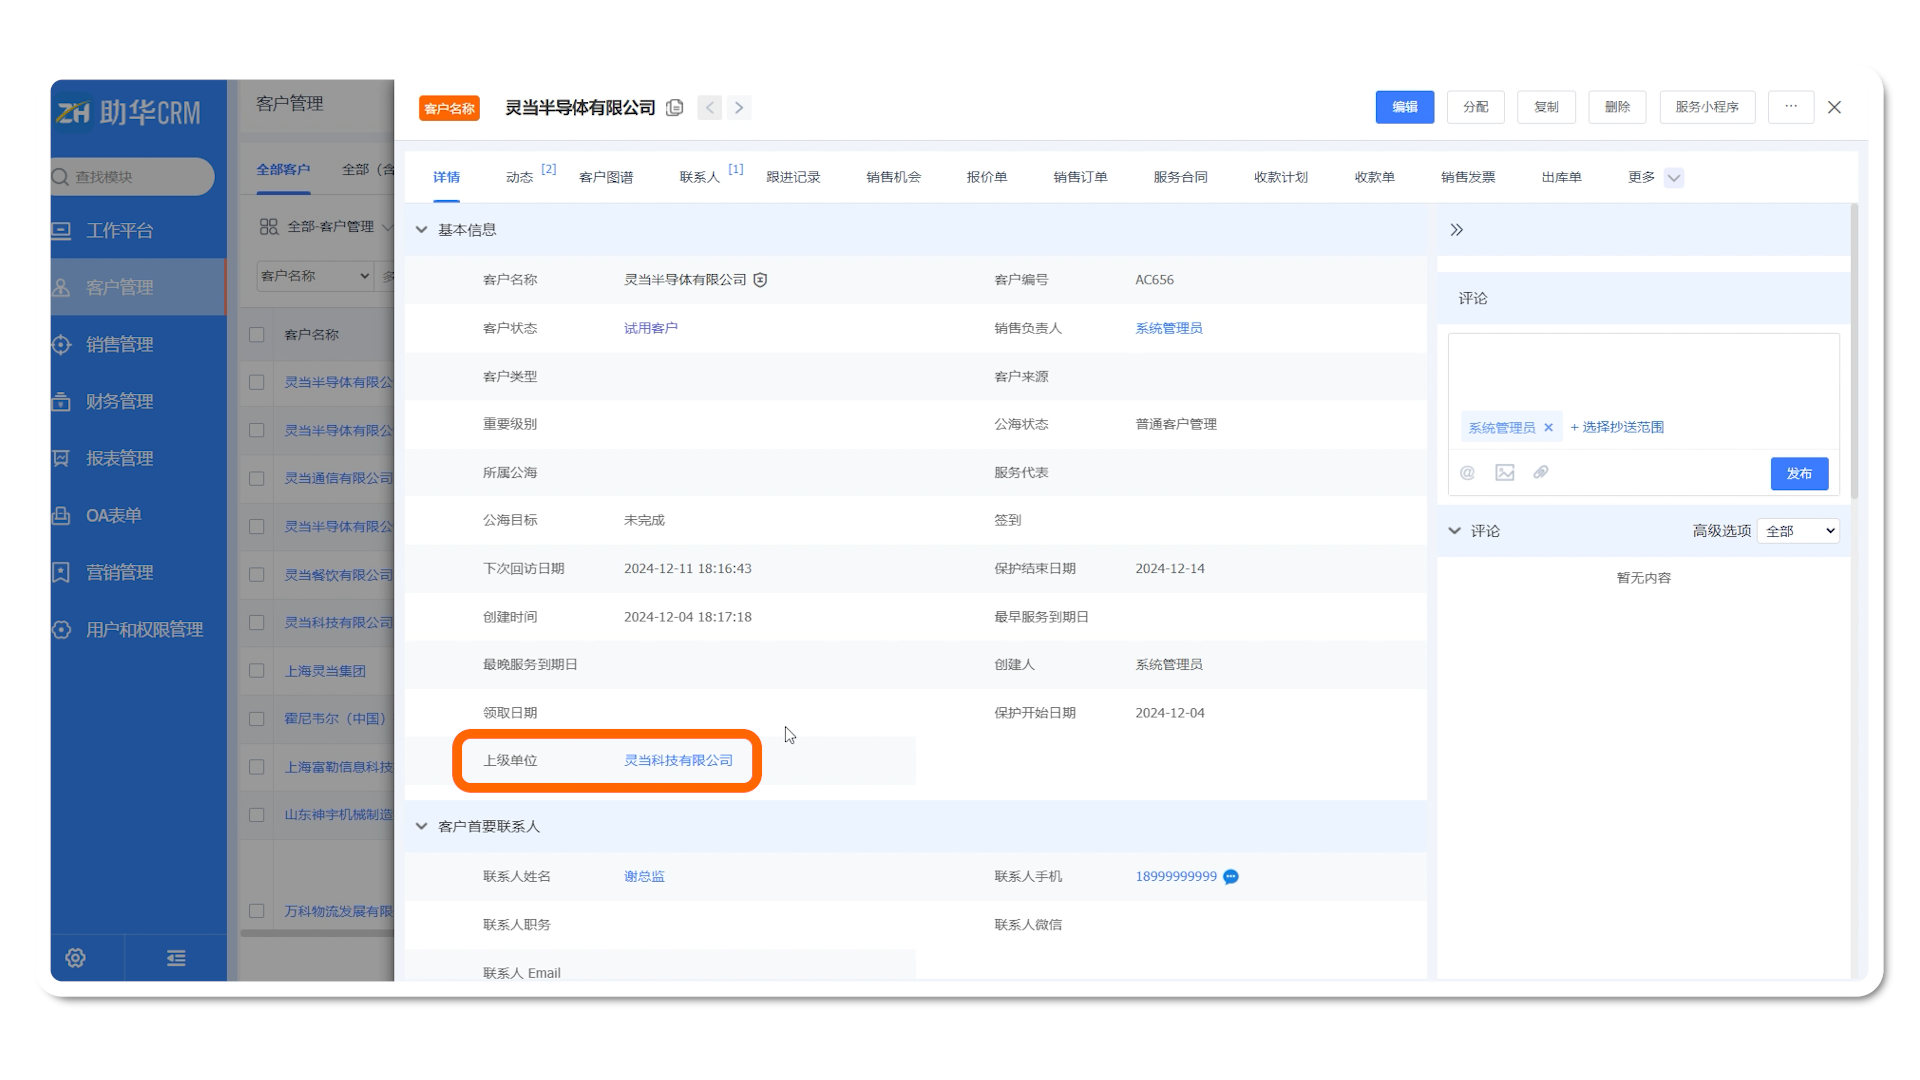Viewport: 1920px width, 1080px height.
Task: Click the message icon next to phone number
Action: [x=1231, y=877]
